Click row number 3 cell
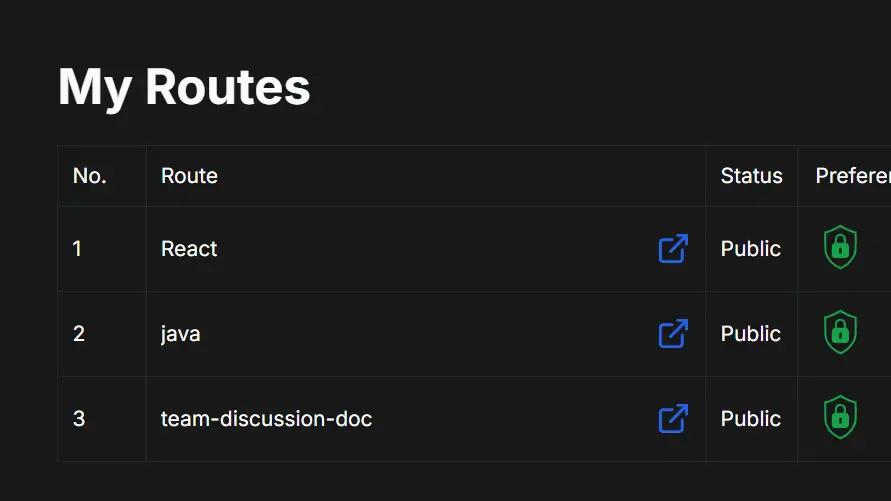 pos(79,419)
